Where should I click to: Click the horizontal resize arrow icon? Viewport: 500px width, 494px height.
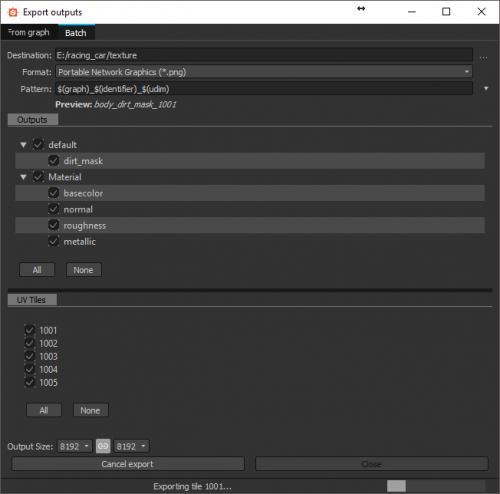tap(361, 9)
